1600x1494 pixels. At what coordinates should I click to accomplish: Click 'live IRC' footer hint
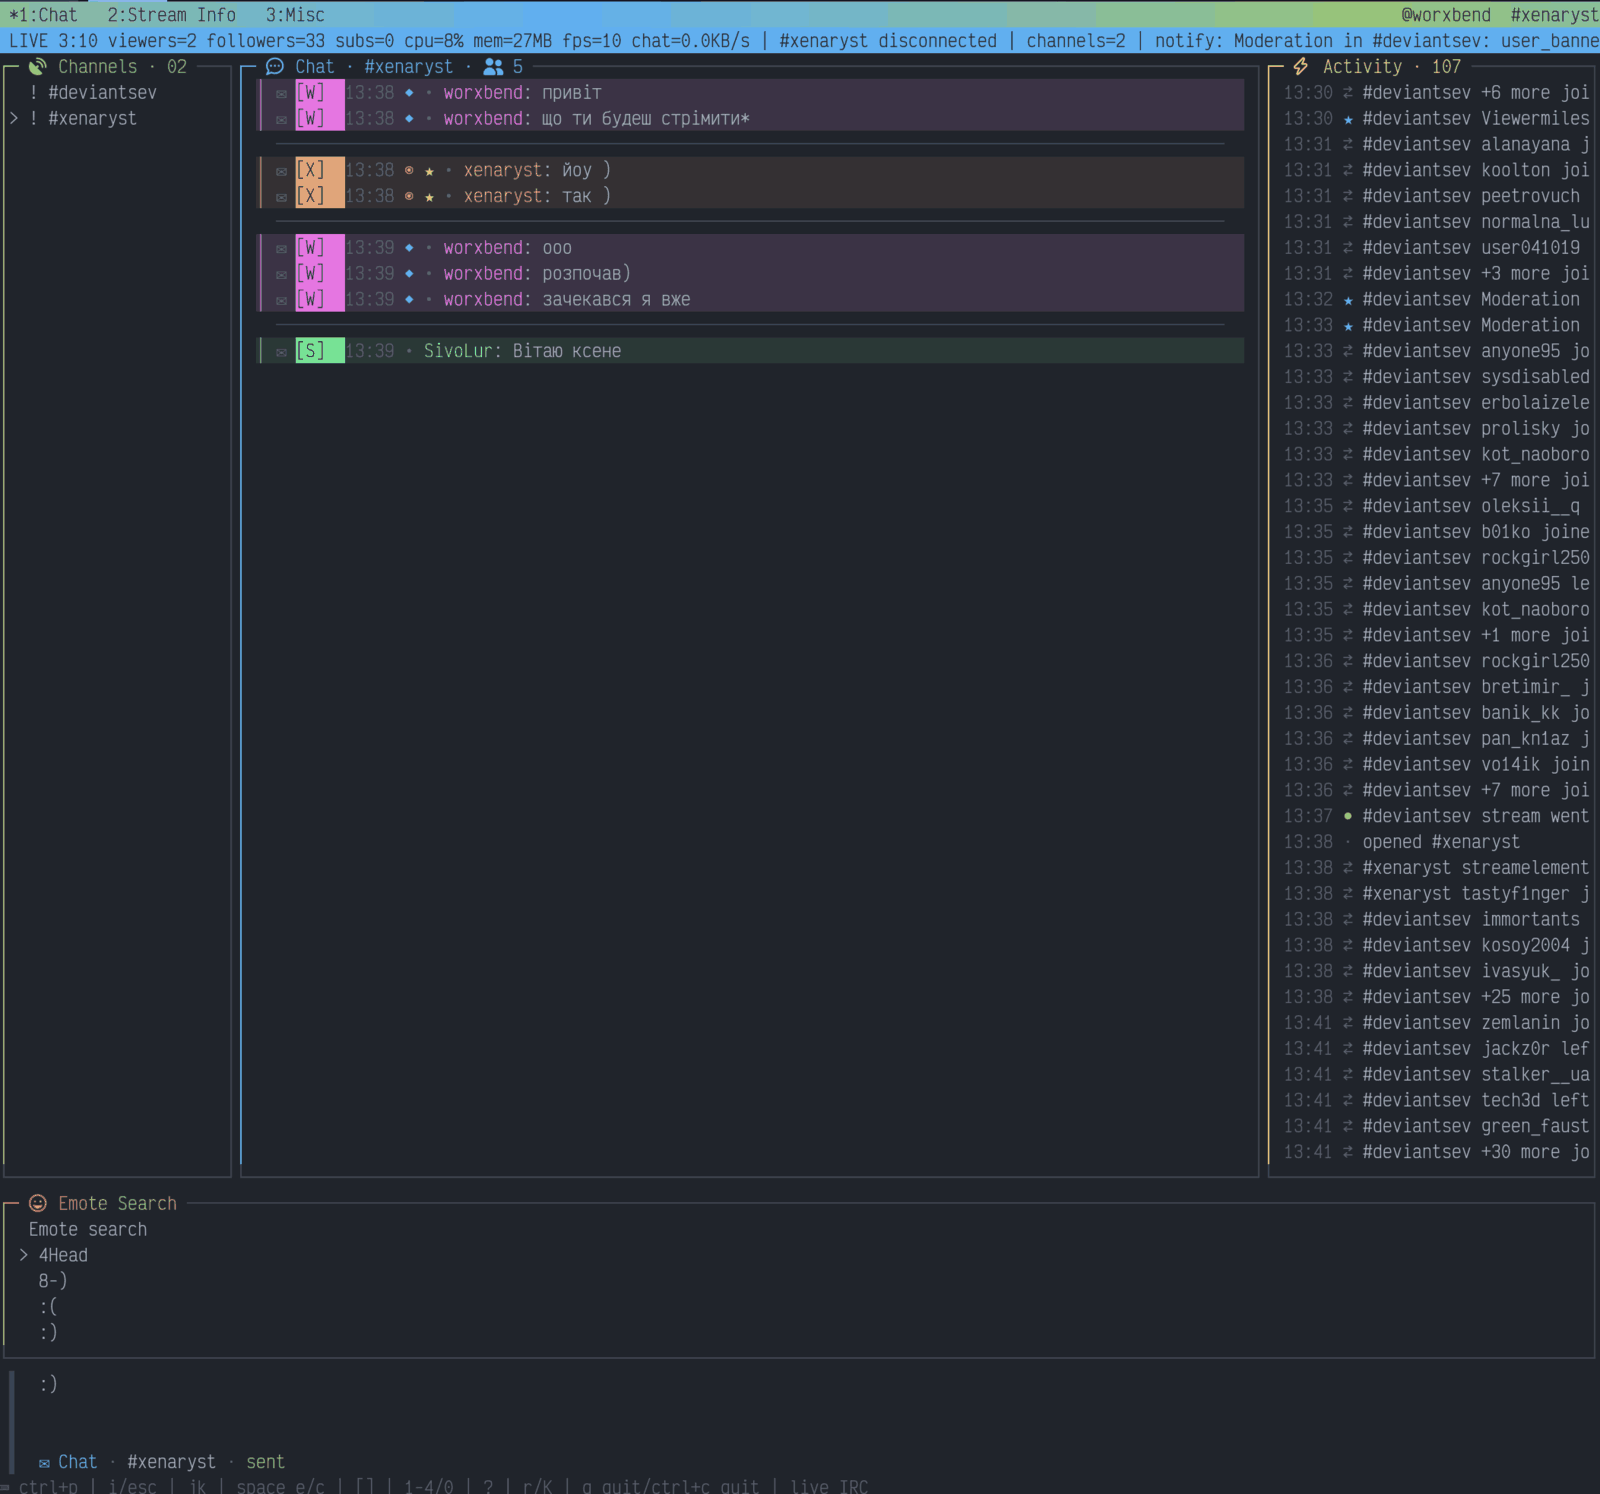829,1486
